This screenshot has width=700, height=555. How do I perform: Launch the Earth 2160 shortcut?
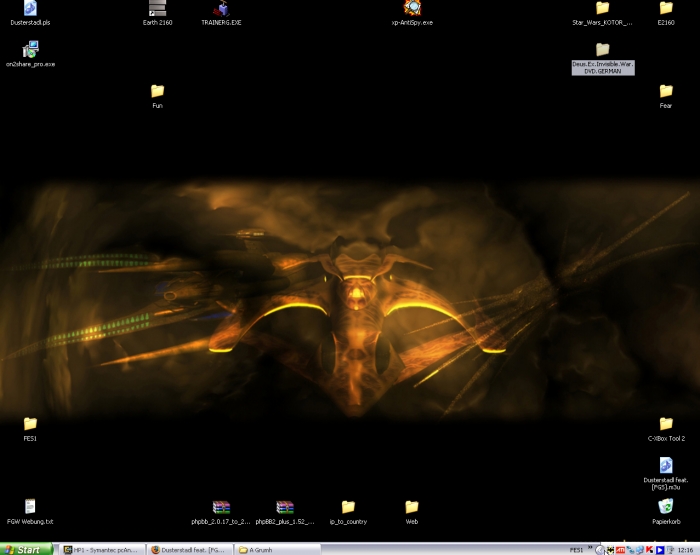click(157, 13)
